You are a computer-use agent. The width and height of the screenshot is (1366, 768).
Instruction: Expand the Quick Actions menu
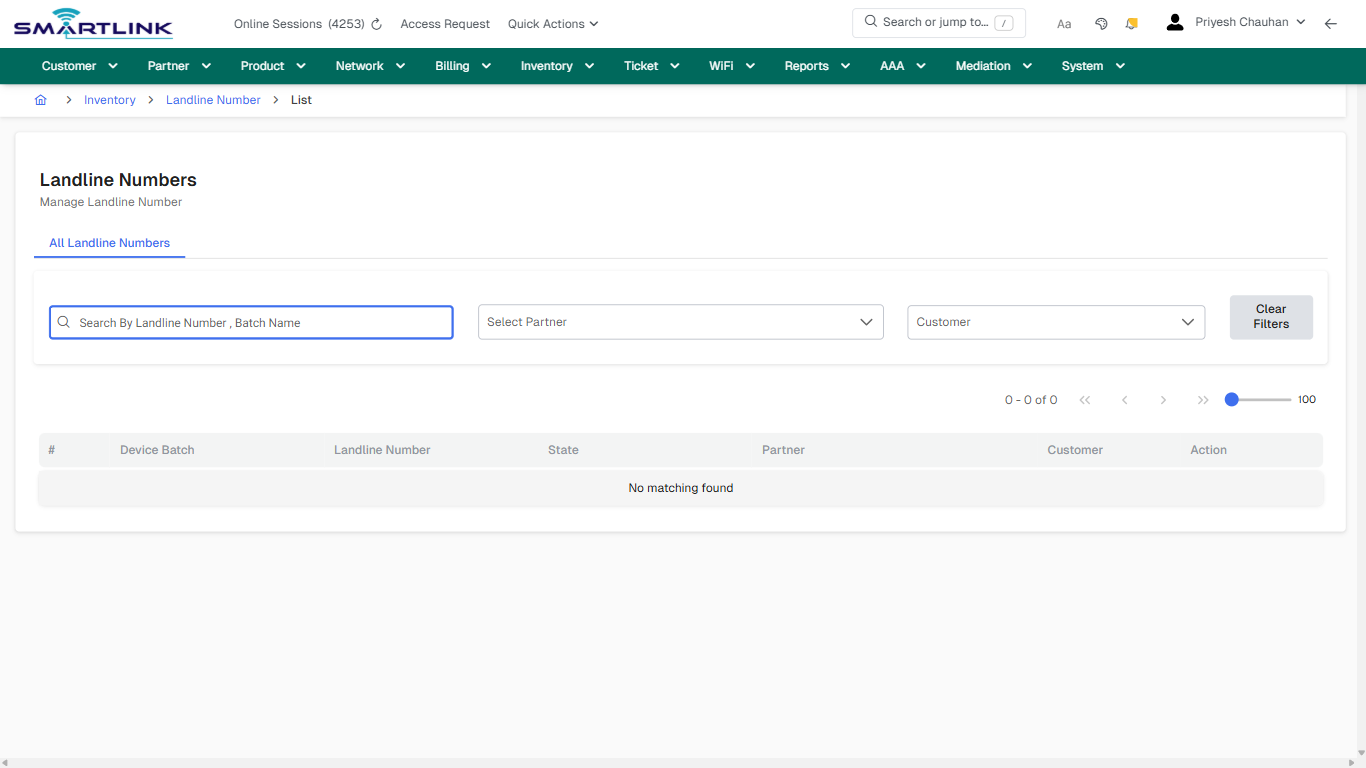point(552,23)
